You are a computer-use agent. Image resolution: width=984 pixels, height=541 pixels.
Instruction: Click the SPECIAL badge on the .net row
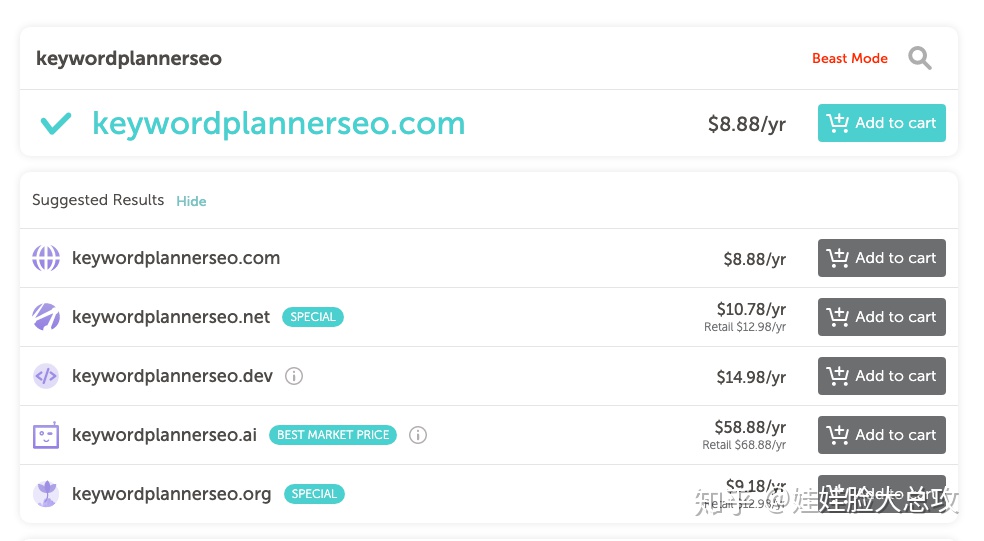click(x=313, y=317)
